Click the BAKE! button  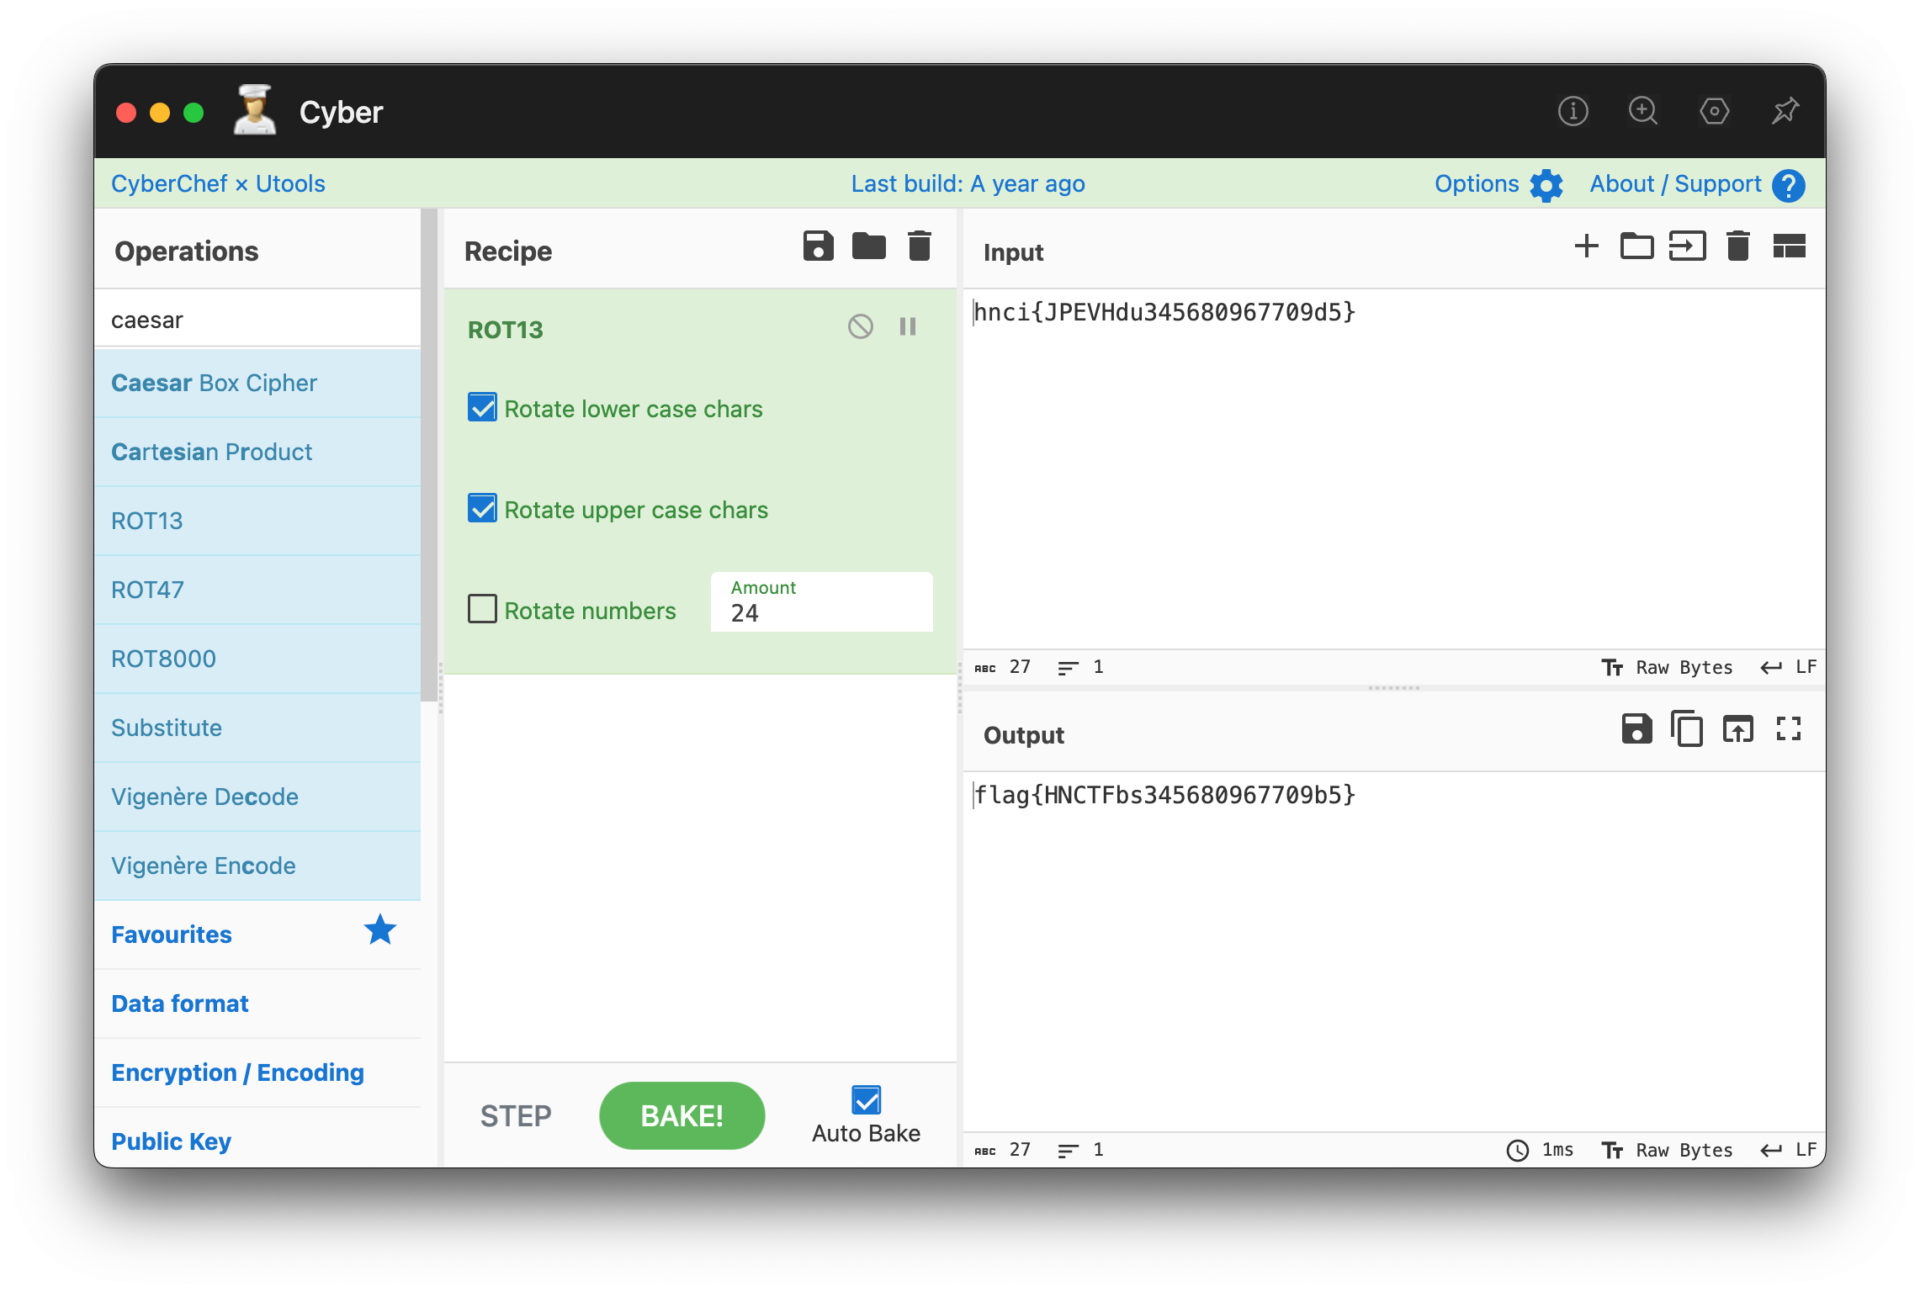(x=682, y=1115)
